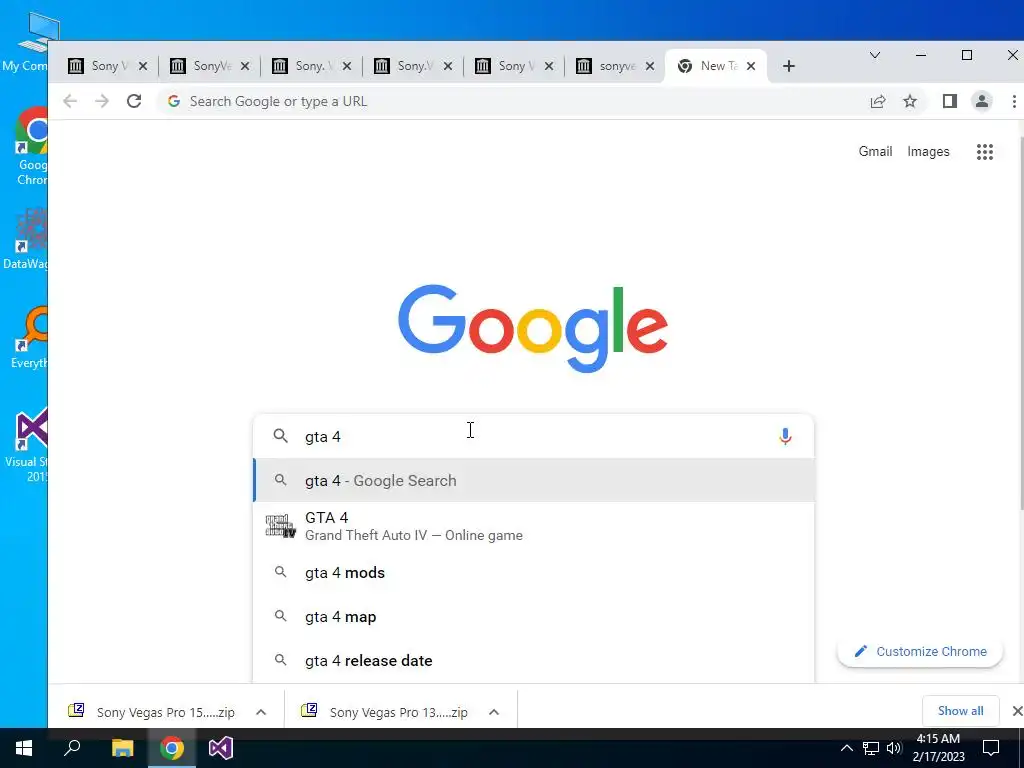
Task: Open the Chrome profile avatar
Action: pyautogui.click(x=982, y=101)
